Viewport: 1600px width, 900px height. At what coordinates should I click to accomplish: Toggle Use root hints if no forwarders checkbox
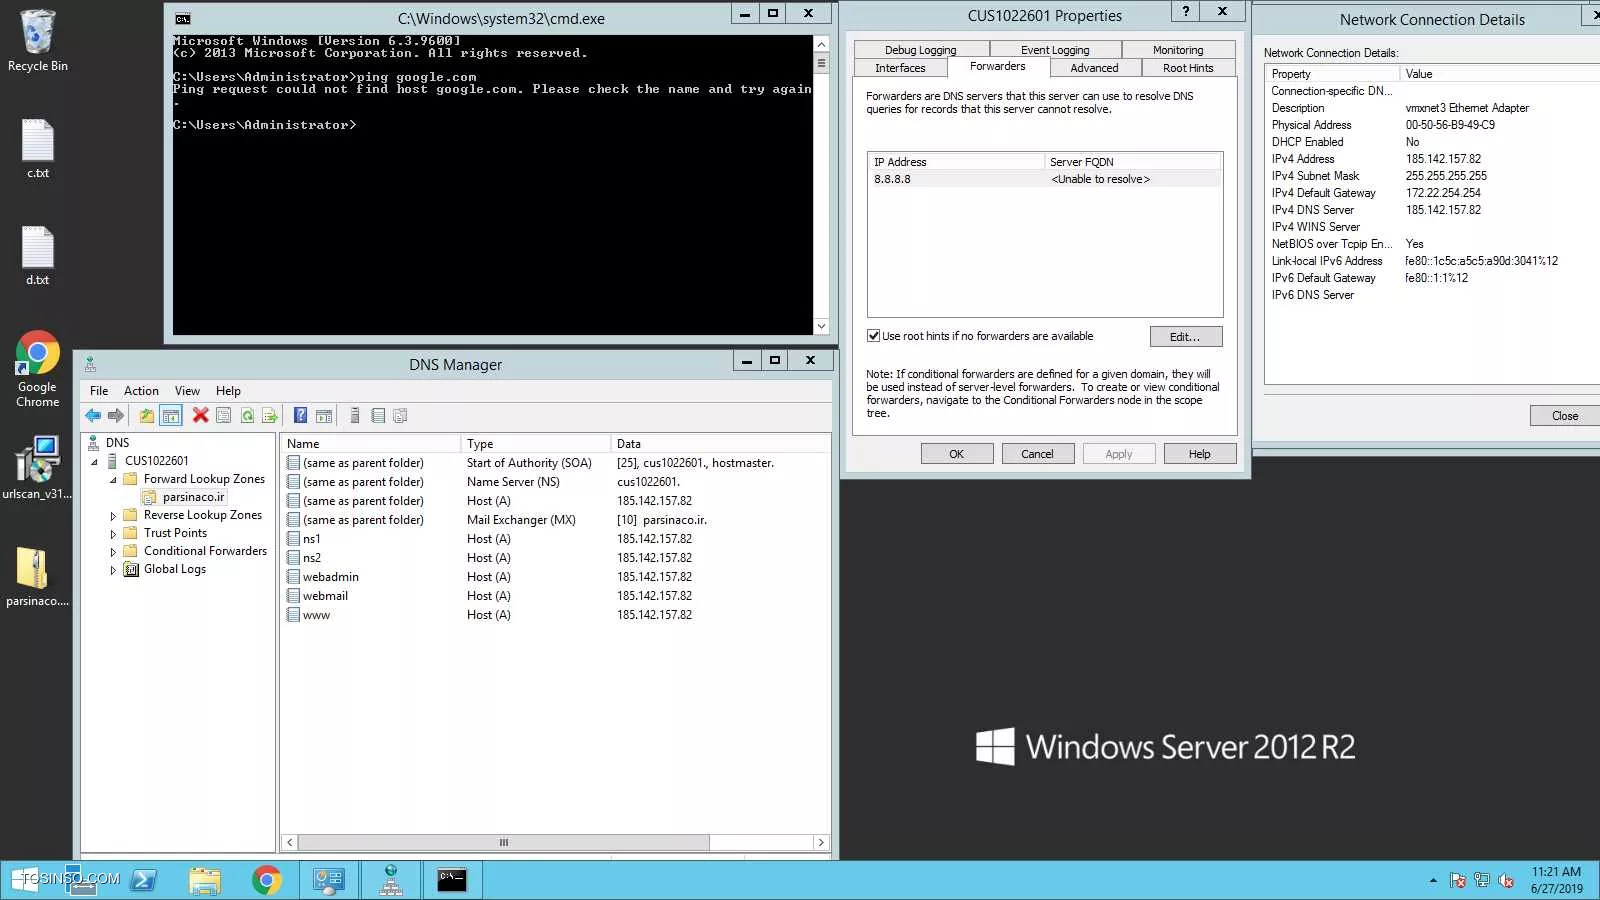(x=873, y=336)
